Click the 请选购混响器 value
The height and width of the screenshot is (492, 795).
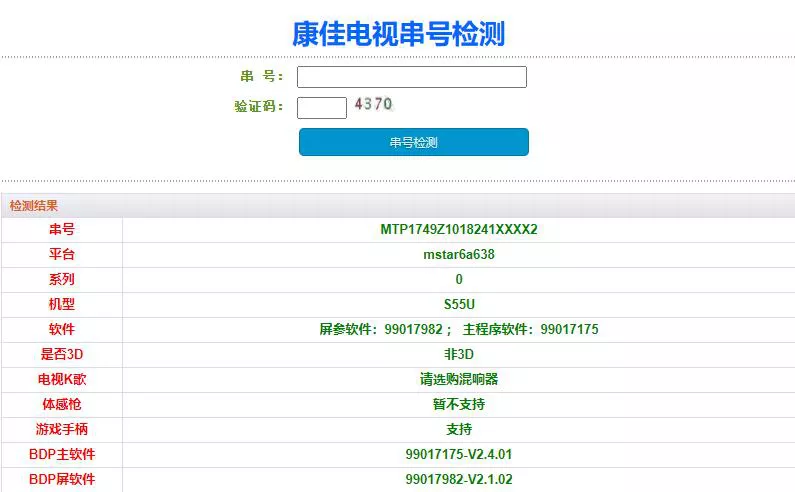[x=459, y=379]
